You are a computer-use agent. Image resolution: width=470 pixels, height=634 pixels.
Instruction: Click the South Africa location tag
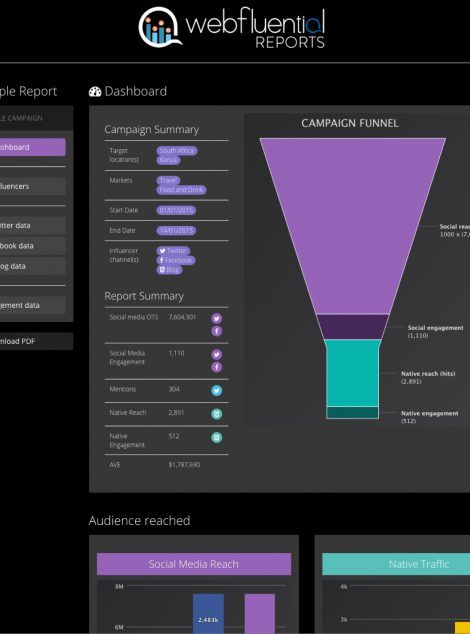(x=177, y=151)
